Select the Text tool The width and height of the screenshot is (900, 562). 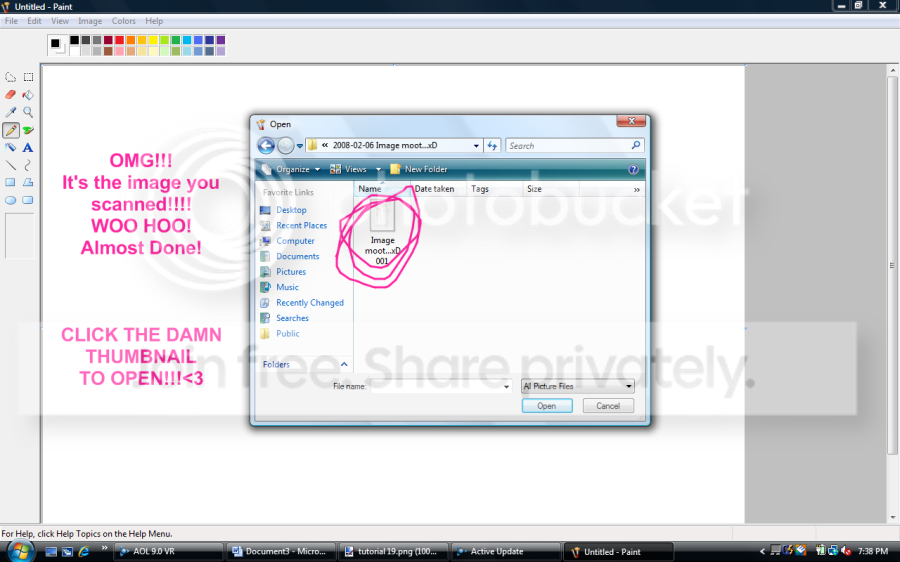point(28,148)
